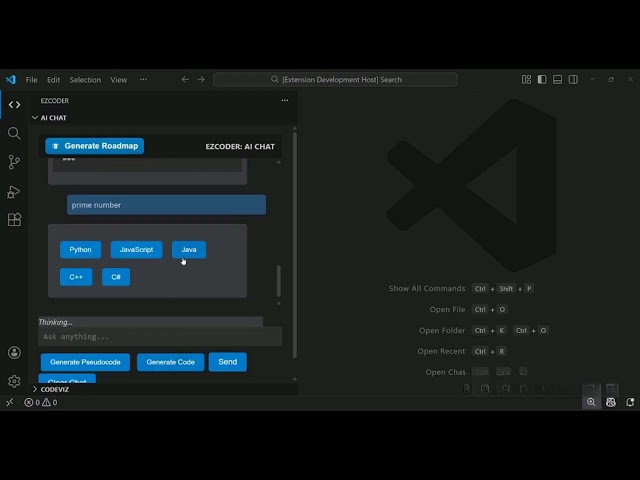This screenshot has height=480, width=640.
Task: Open the remote window status icon
Action: [10, 402]
